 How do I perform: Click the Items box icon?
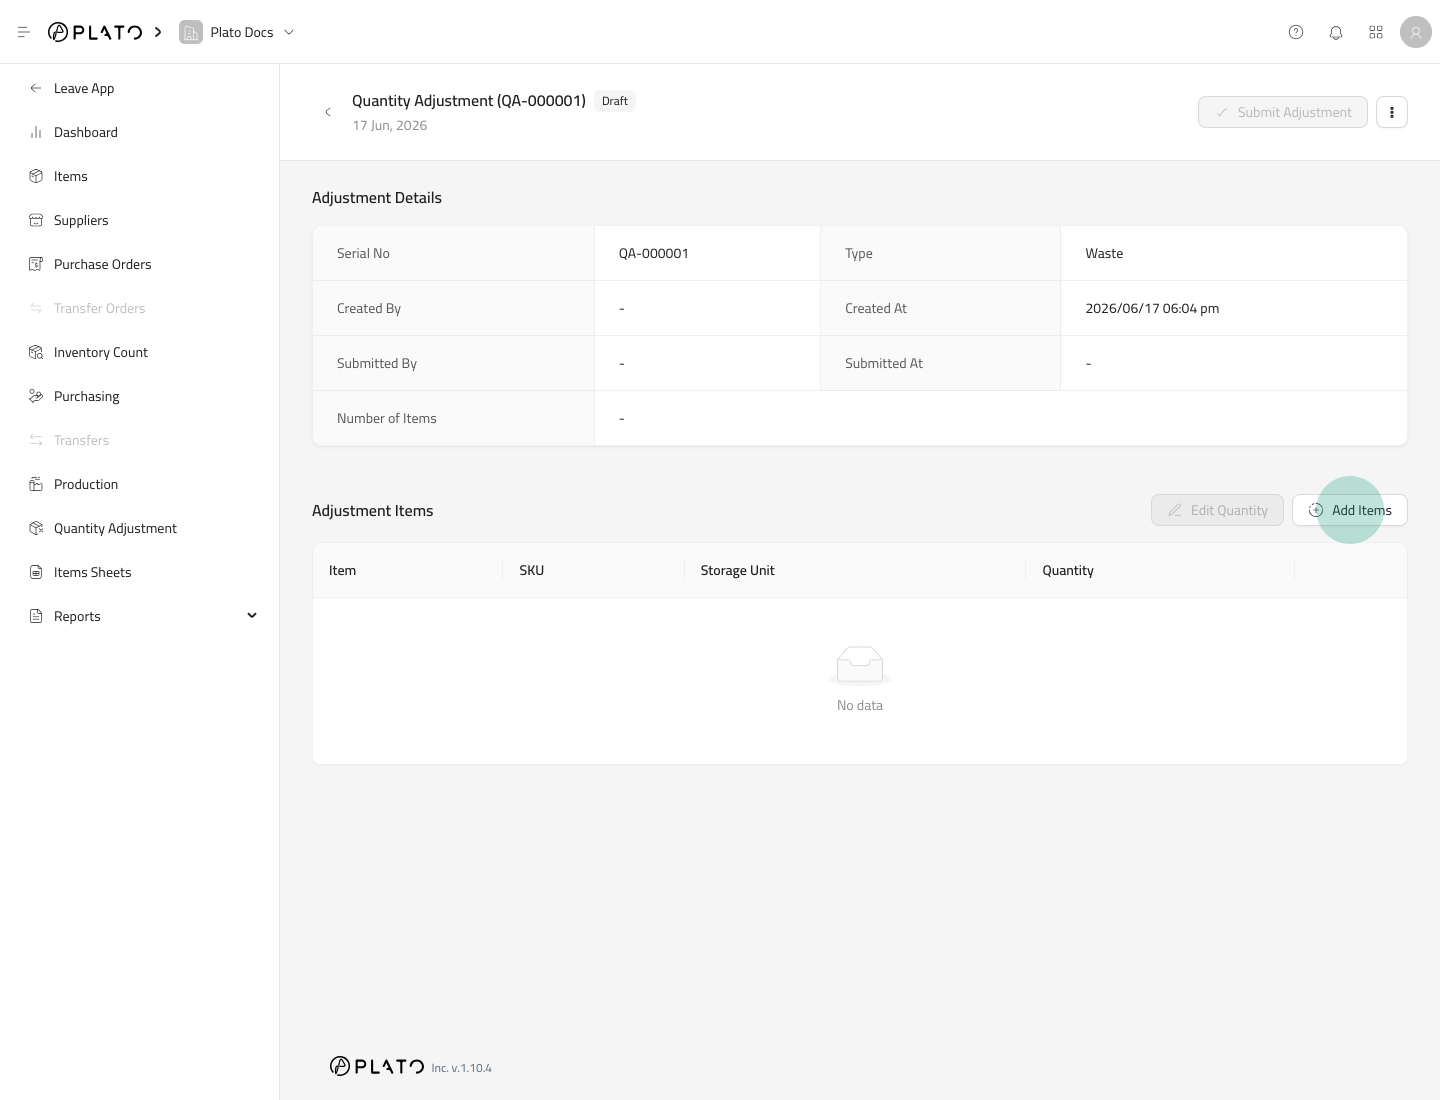coord(36,176)
